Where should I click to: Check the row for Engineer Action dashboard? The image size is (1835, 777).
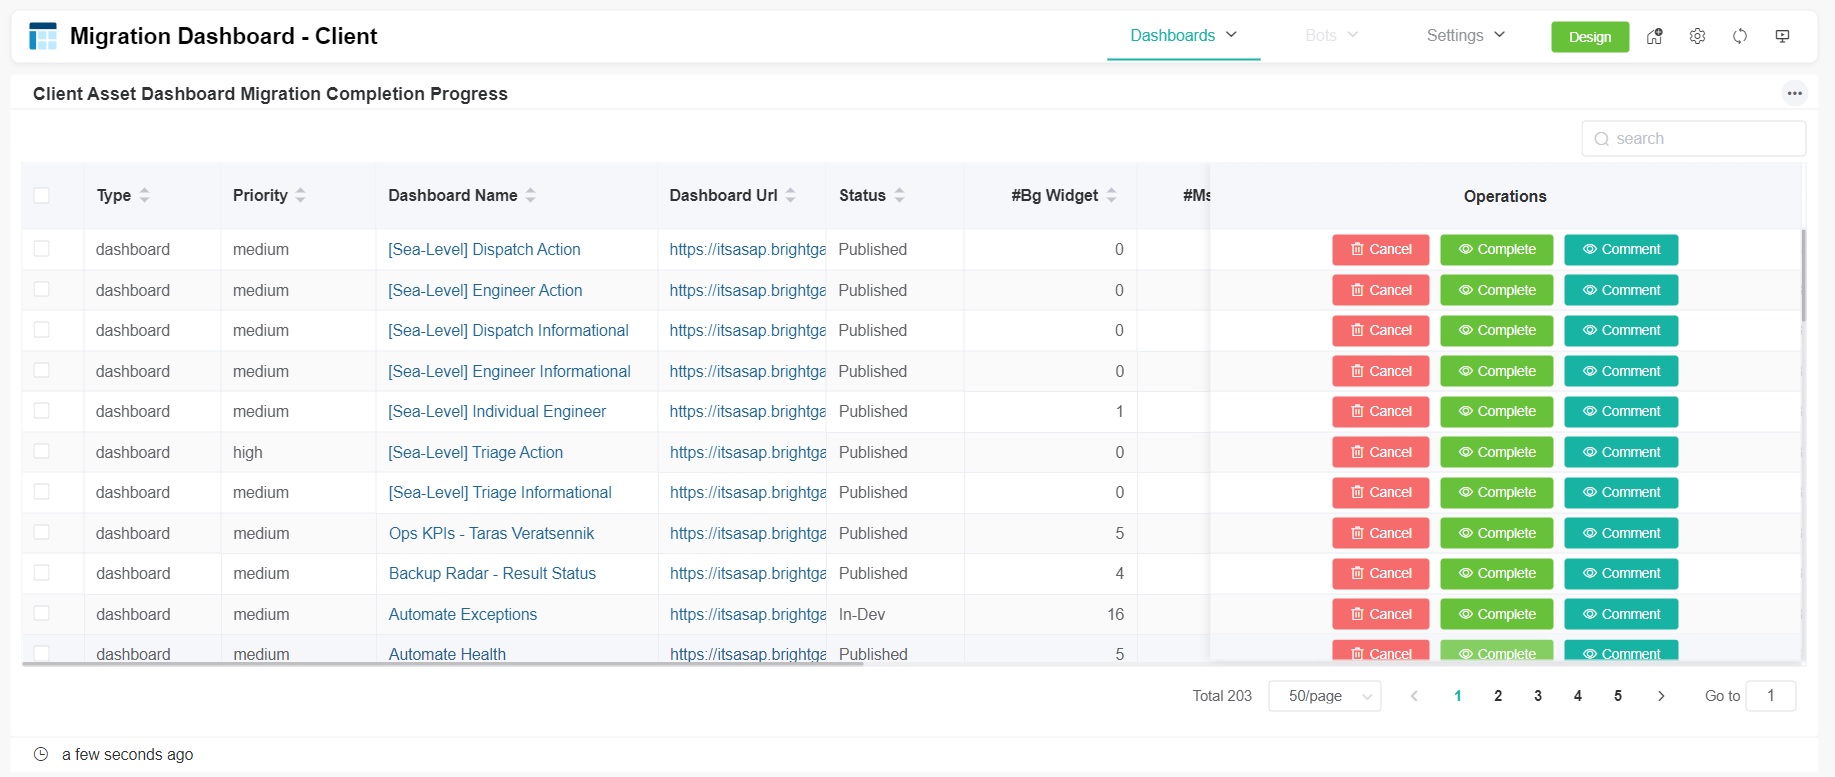click(x=41, y=289)
